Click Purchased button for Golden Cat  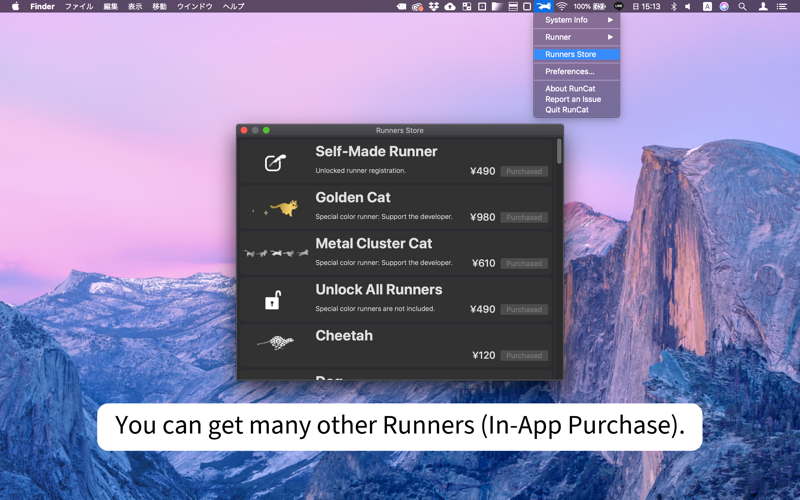[524, 217]
